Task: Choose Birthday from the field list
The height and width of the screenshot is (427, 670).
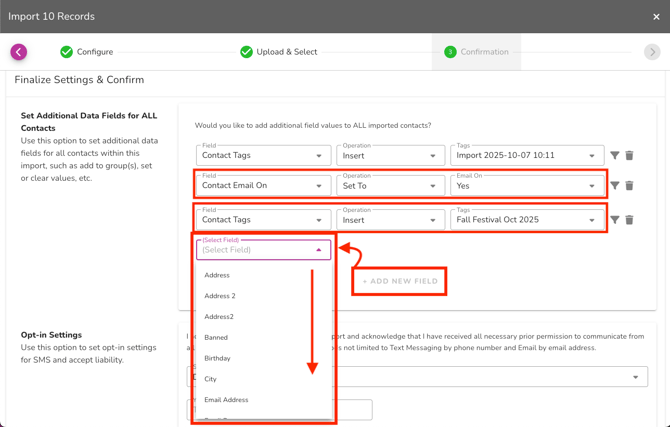Action: (218, 358)
